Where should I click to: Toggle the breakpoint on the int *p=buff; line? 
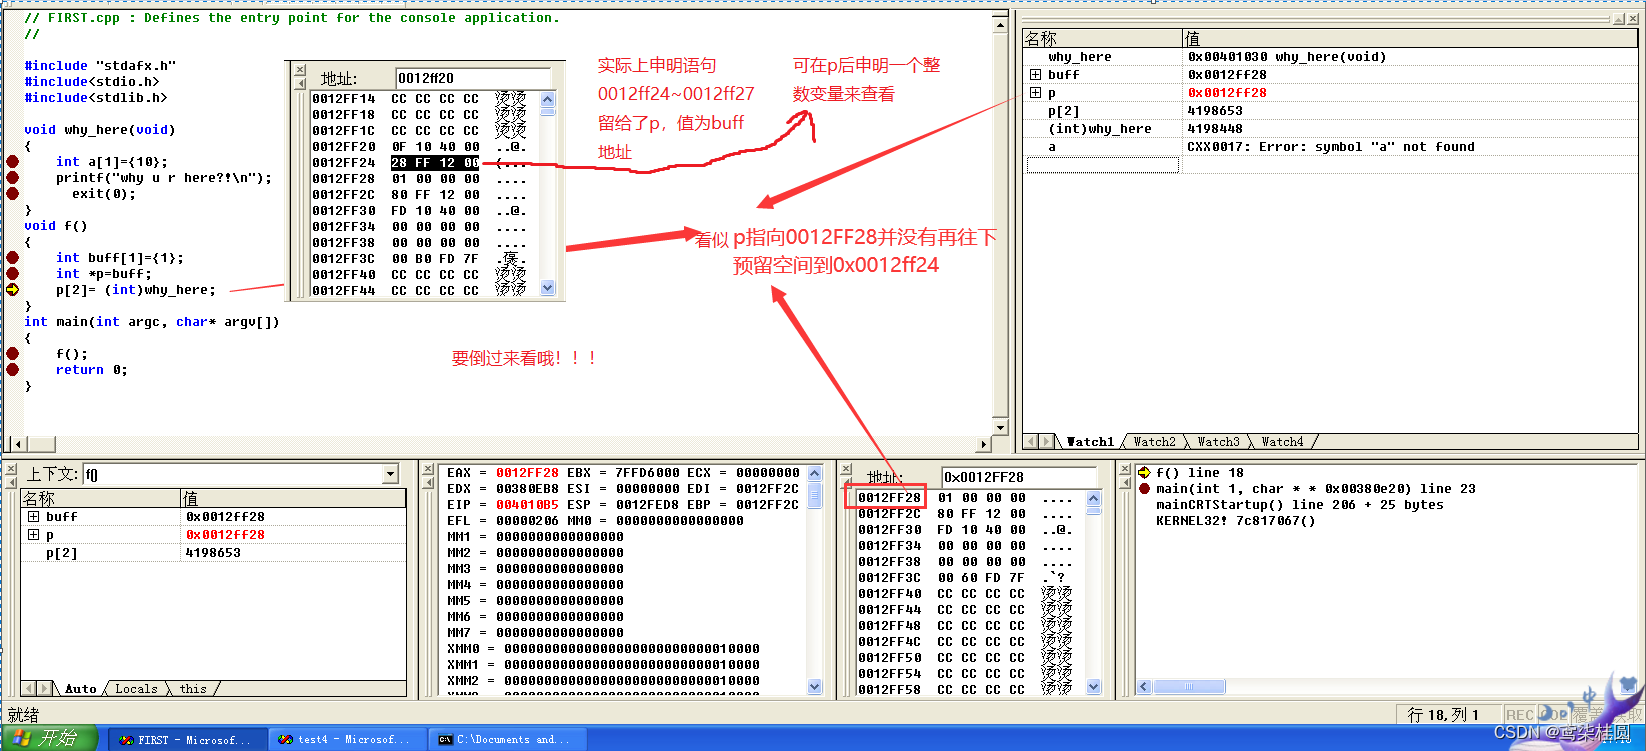[12, 274]
